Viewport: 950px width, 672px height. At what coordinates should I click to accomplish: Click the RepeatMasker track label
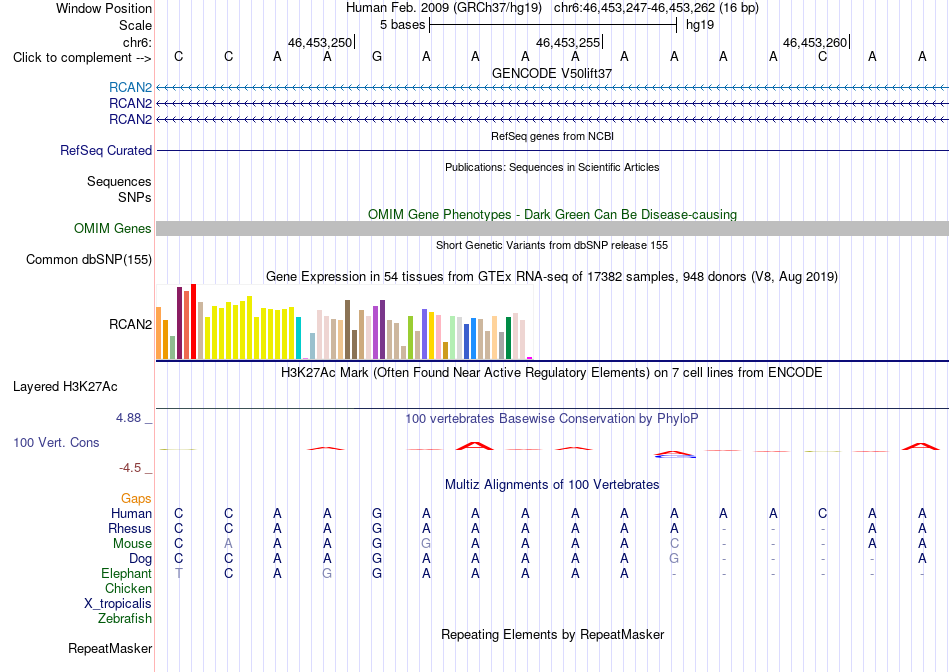click(x=110, y=648)
